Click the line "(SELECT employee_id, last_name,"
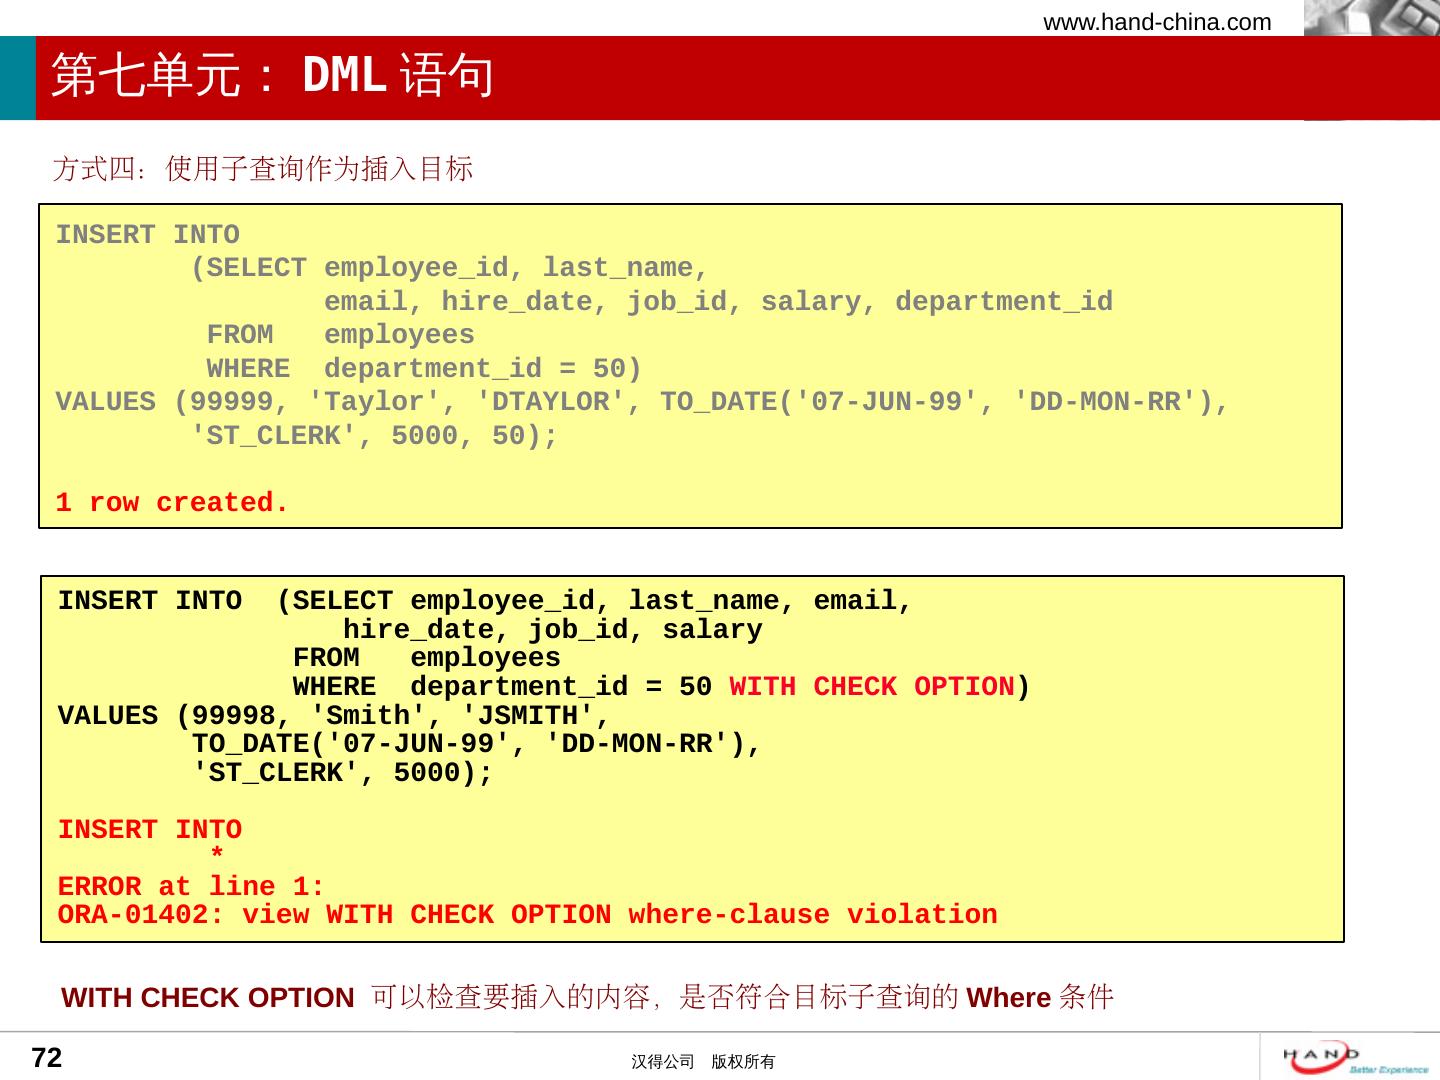Viewport: 1440px width, 1080px height. coord(450,268)
